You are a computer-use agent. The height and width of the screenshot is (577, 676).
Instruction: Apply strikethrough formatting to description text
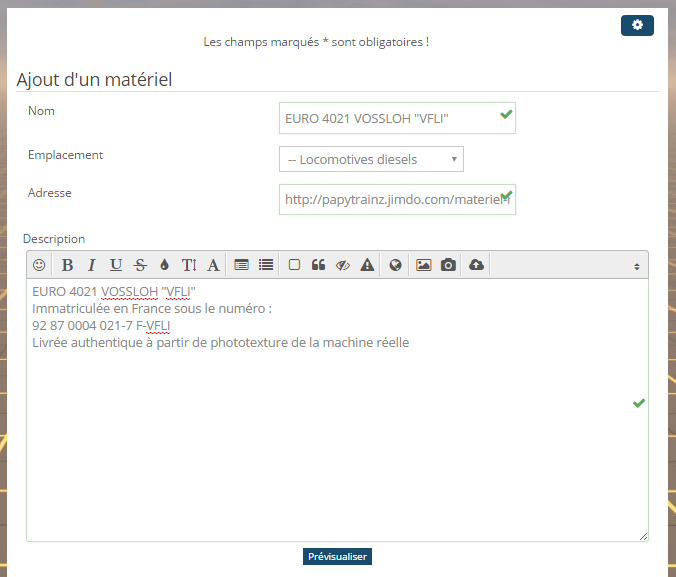click(140, 265)
